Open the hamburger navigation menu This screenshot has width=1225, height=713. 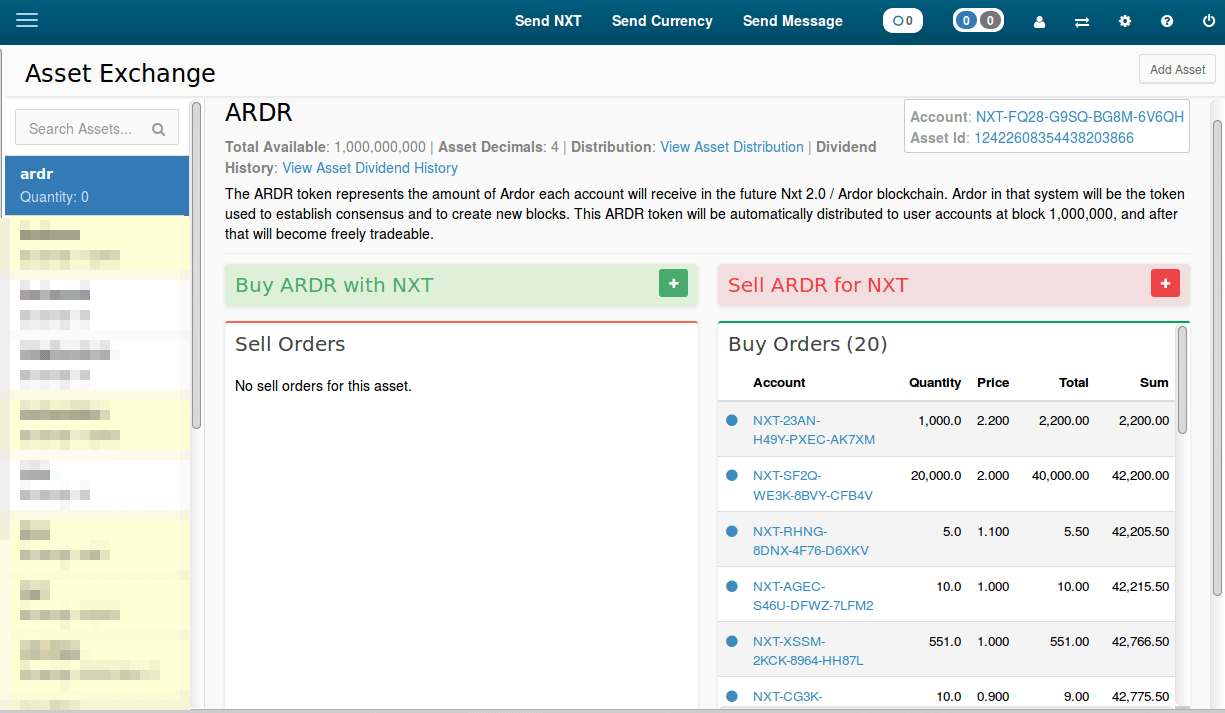click(27, 20)
